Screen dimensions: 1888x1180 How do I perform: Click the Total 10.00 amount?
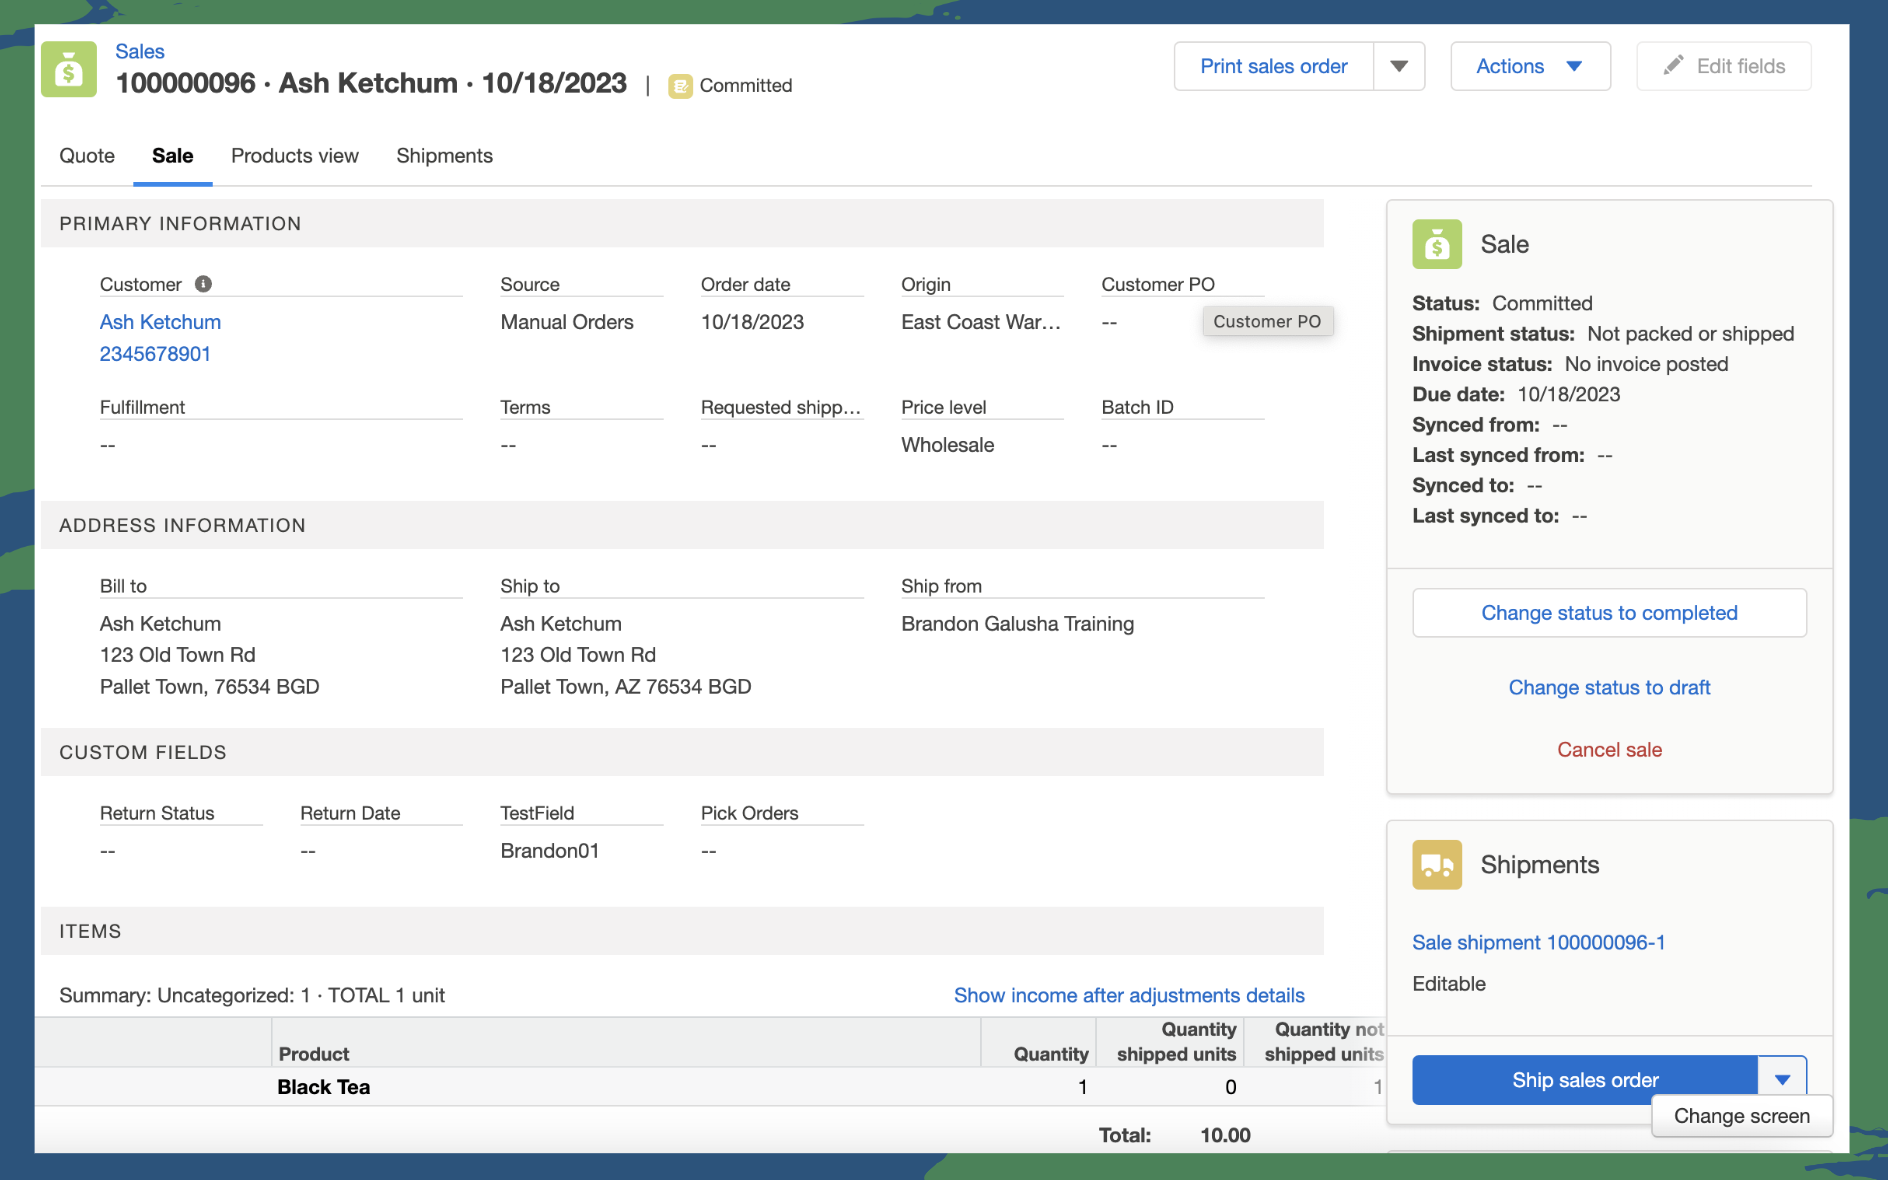pyautogui.click(x=1225, y=1136)
